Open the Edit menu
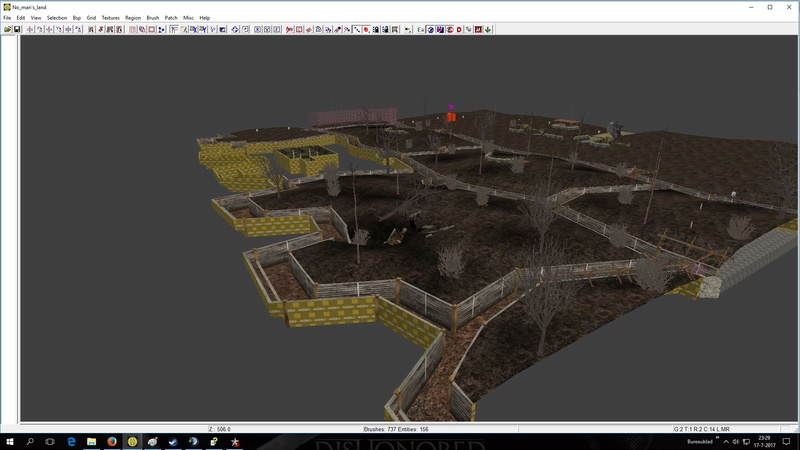 pos(20,18)
